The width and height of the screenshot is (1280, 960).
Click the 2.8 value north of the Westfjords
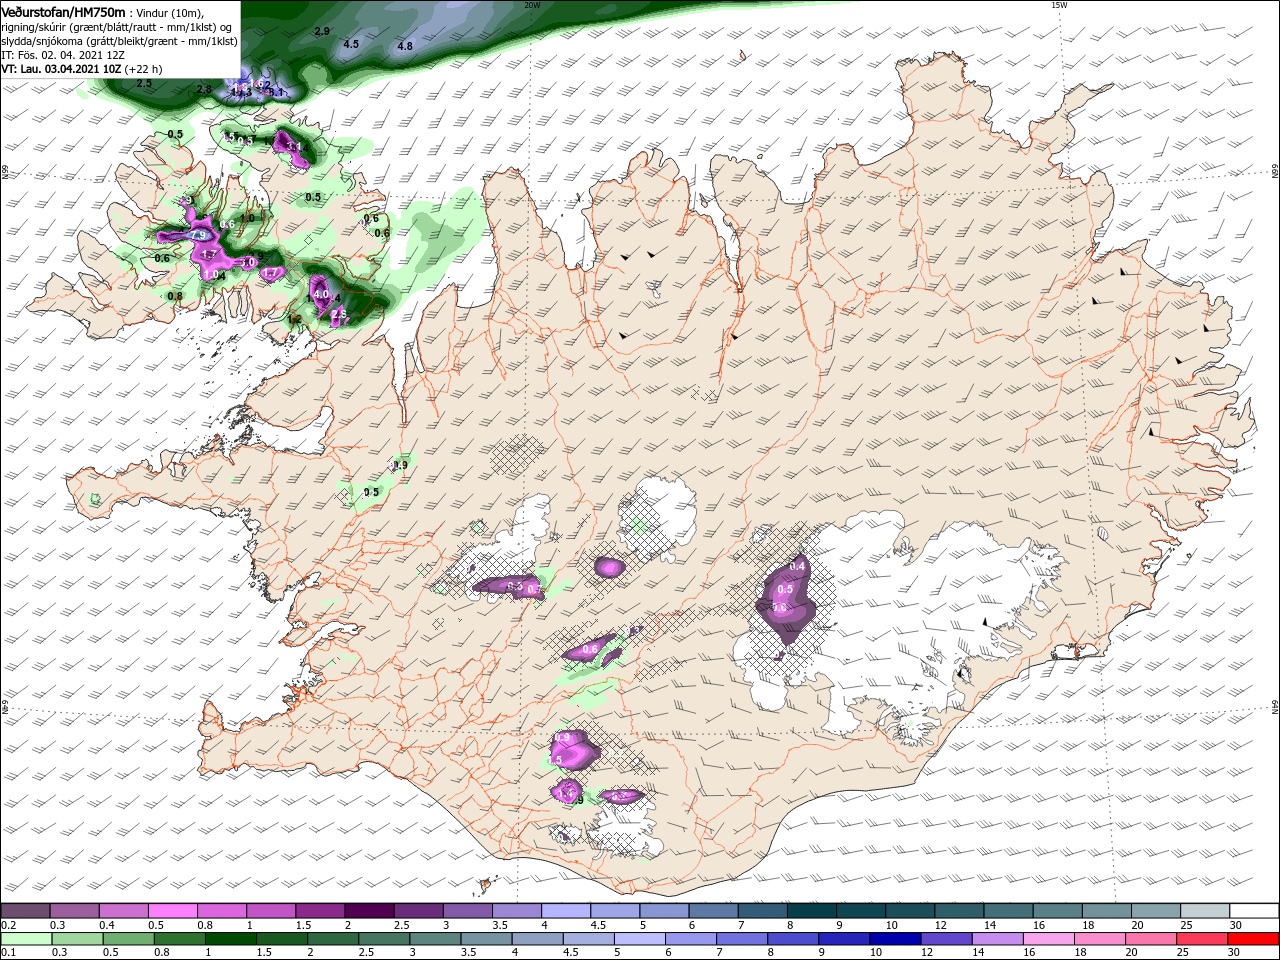point(204,89)
